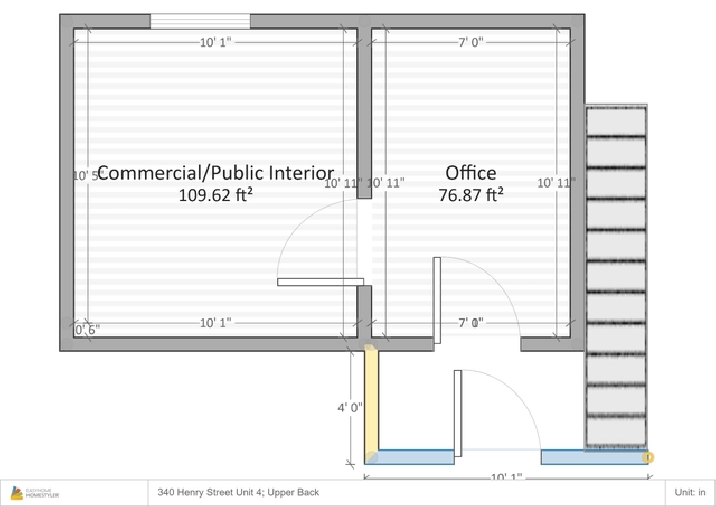
Task: Click the 76.87 ft² area text
Action: [471, 196]
